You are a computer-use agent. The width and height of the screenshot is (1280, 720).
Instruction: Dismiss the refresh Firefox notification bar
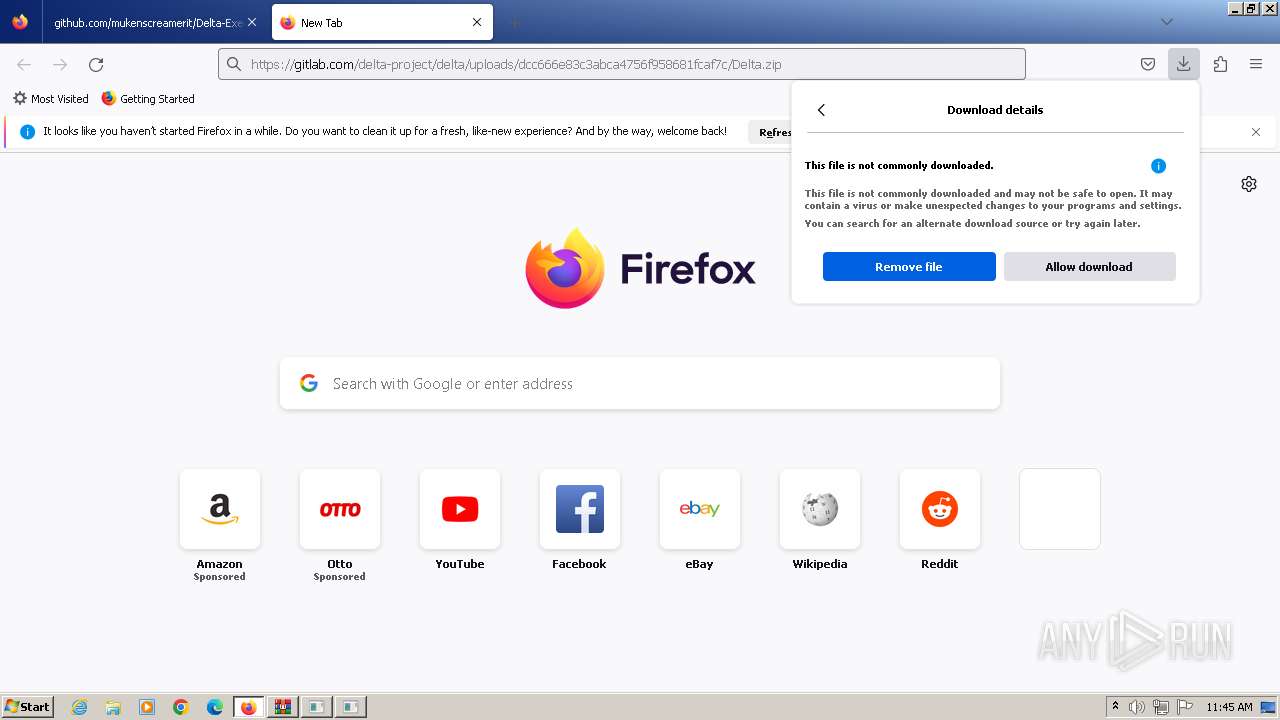click(1256, 132)
